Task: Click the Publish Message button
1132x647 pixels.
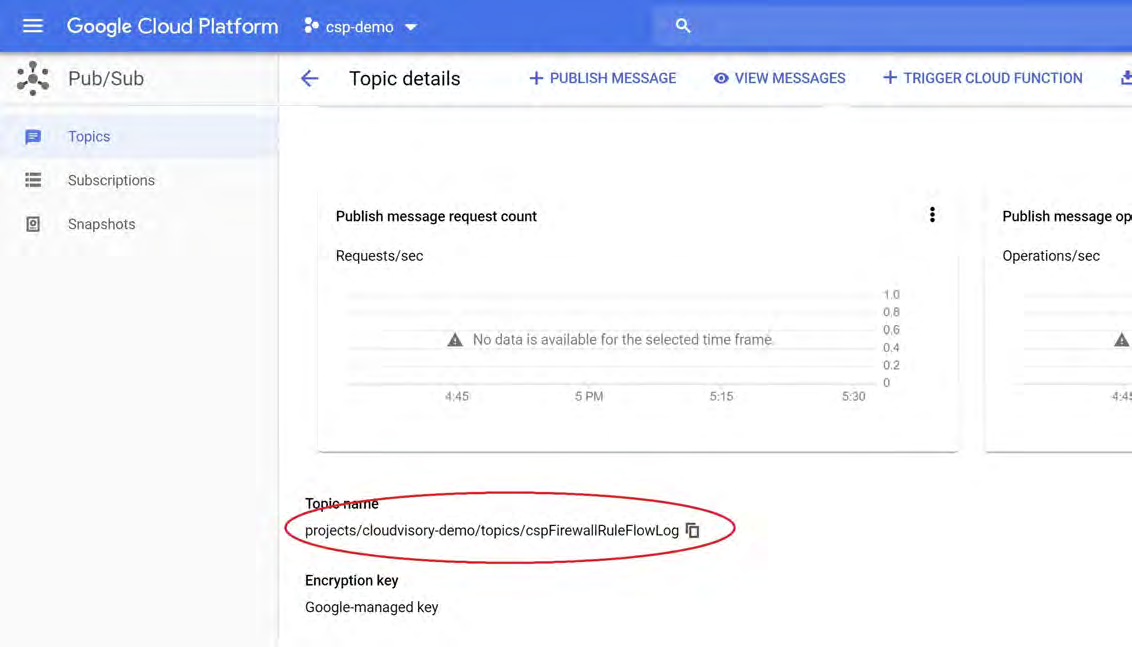Action: 603,78
